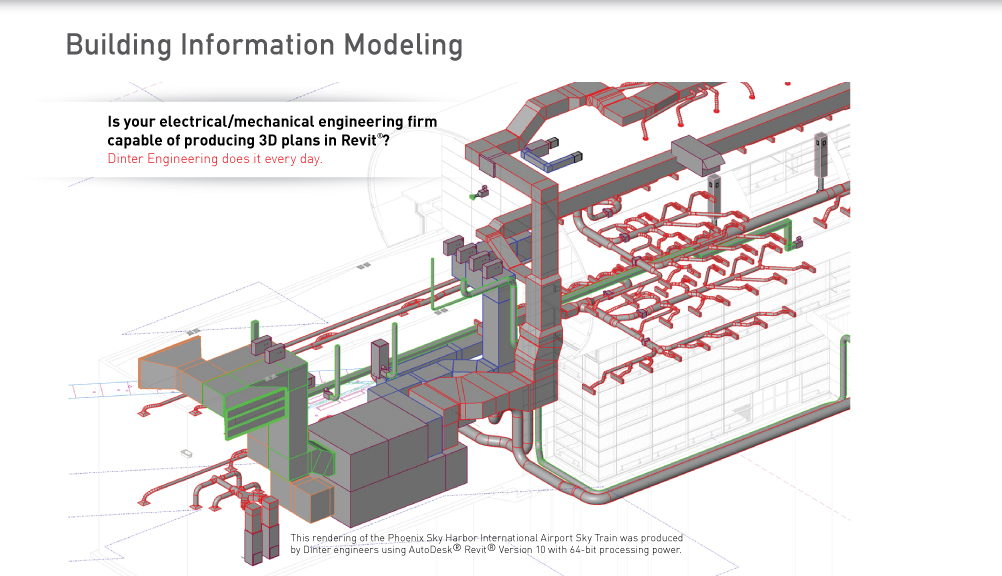Click the caption line mentioning AutoDesk Revit Version 10
Image resolution: width=1002 pixels, height=576 pixels.
click(486, 549)
